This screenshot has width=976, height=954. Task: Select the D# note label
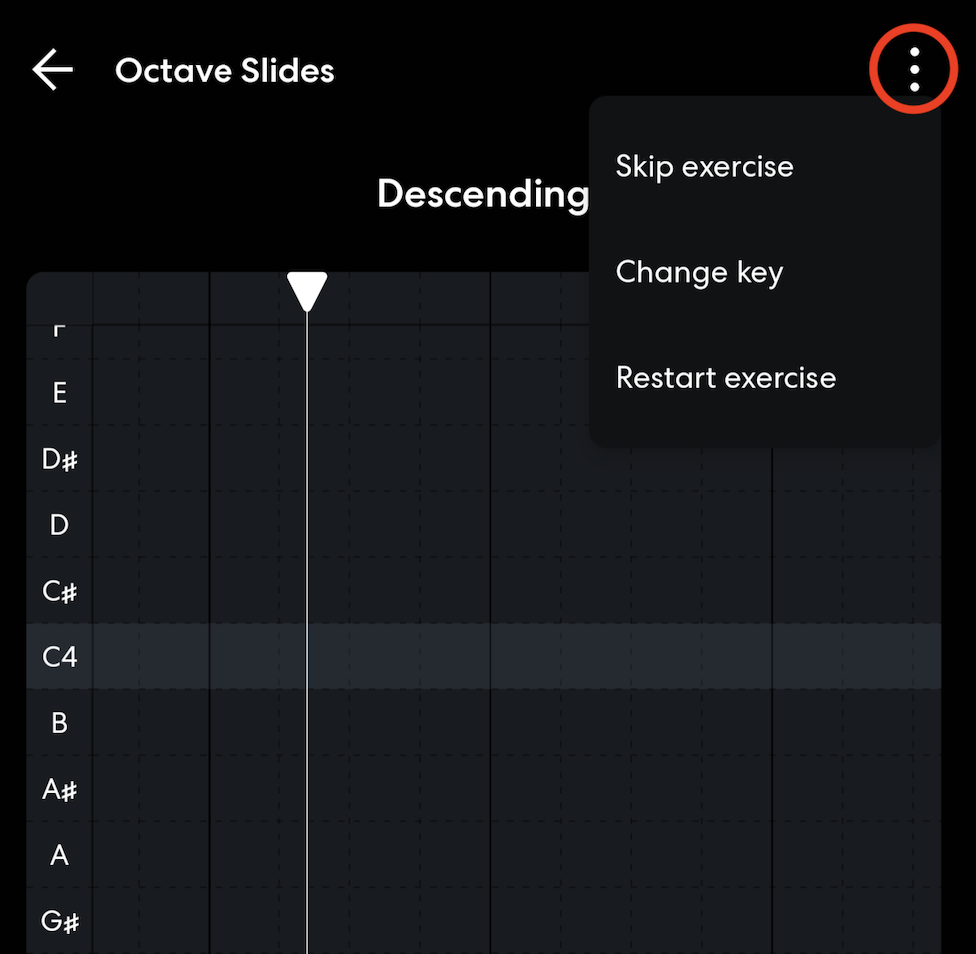(x=59, y=460)
